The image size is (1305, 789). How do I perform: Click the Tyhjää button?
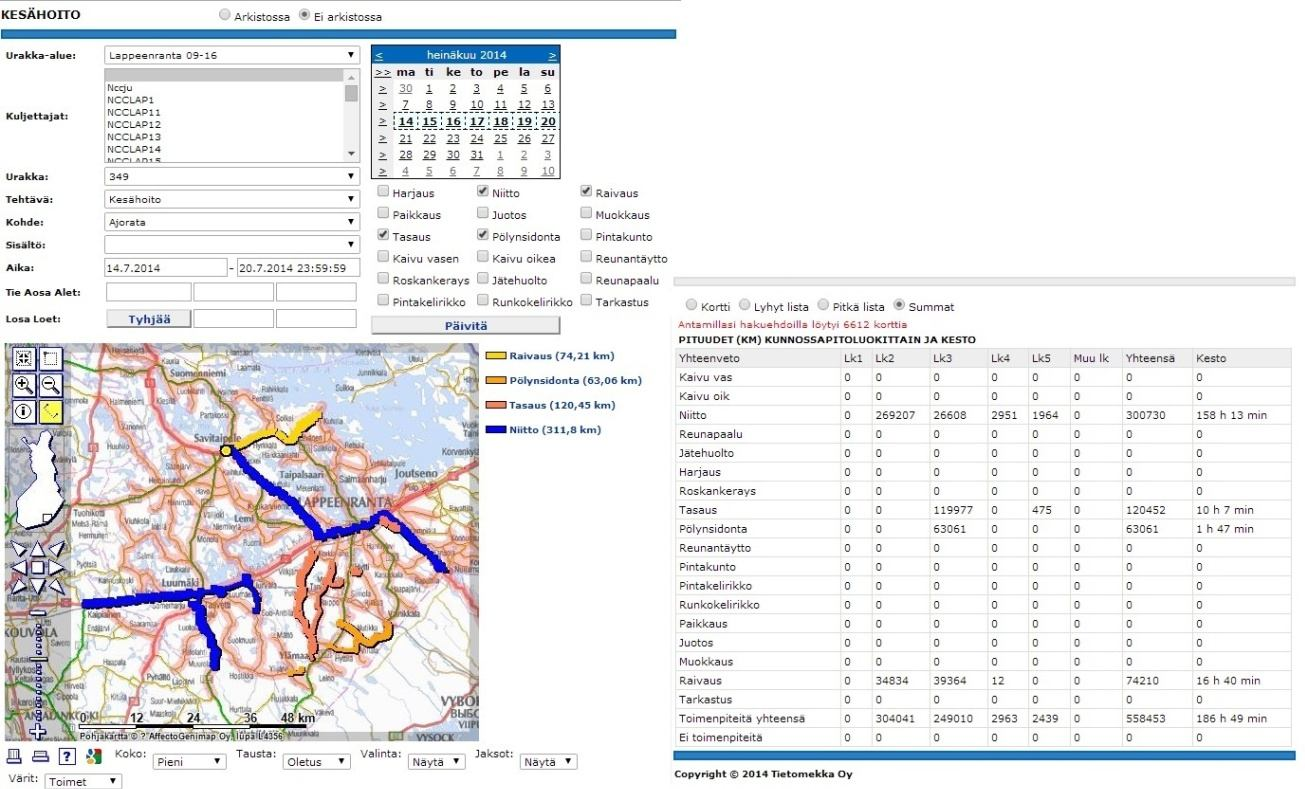(x=148, y=319)
